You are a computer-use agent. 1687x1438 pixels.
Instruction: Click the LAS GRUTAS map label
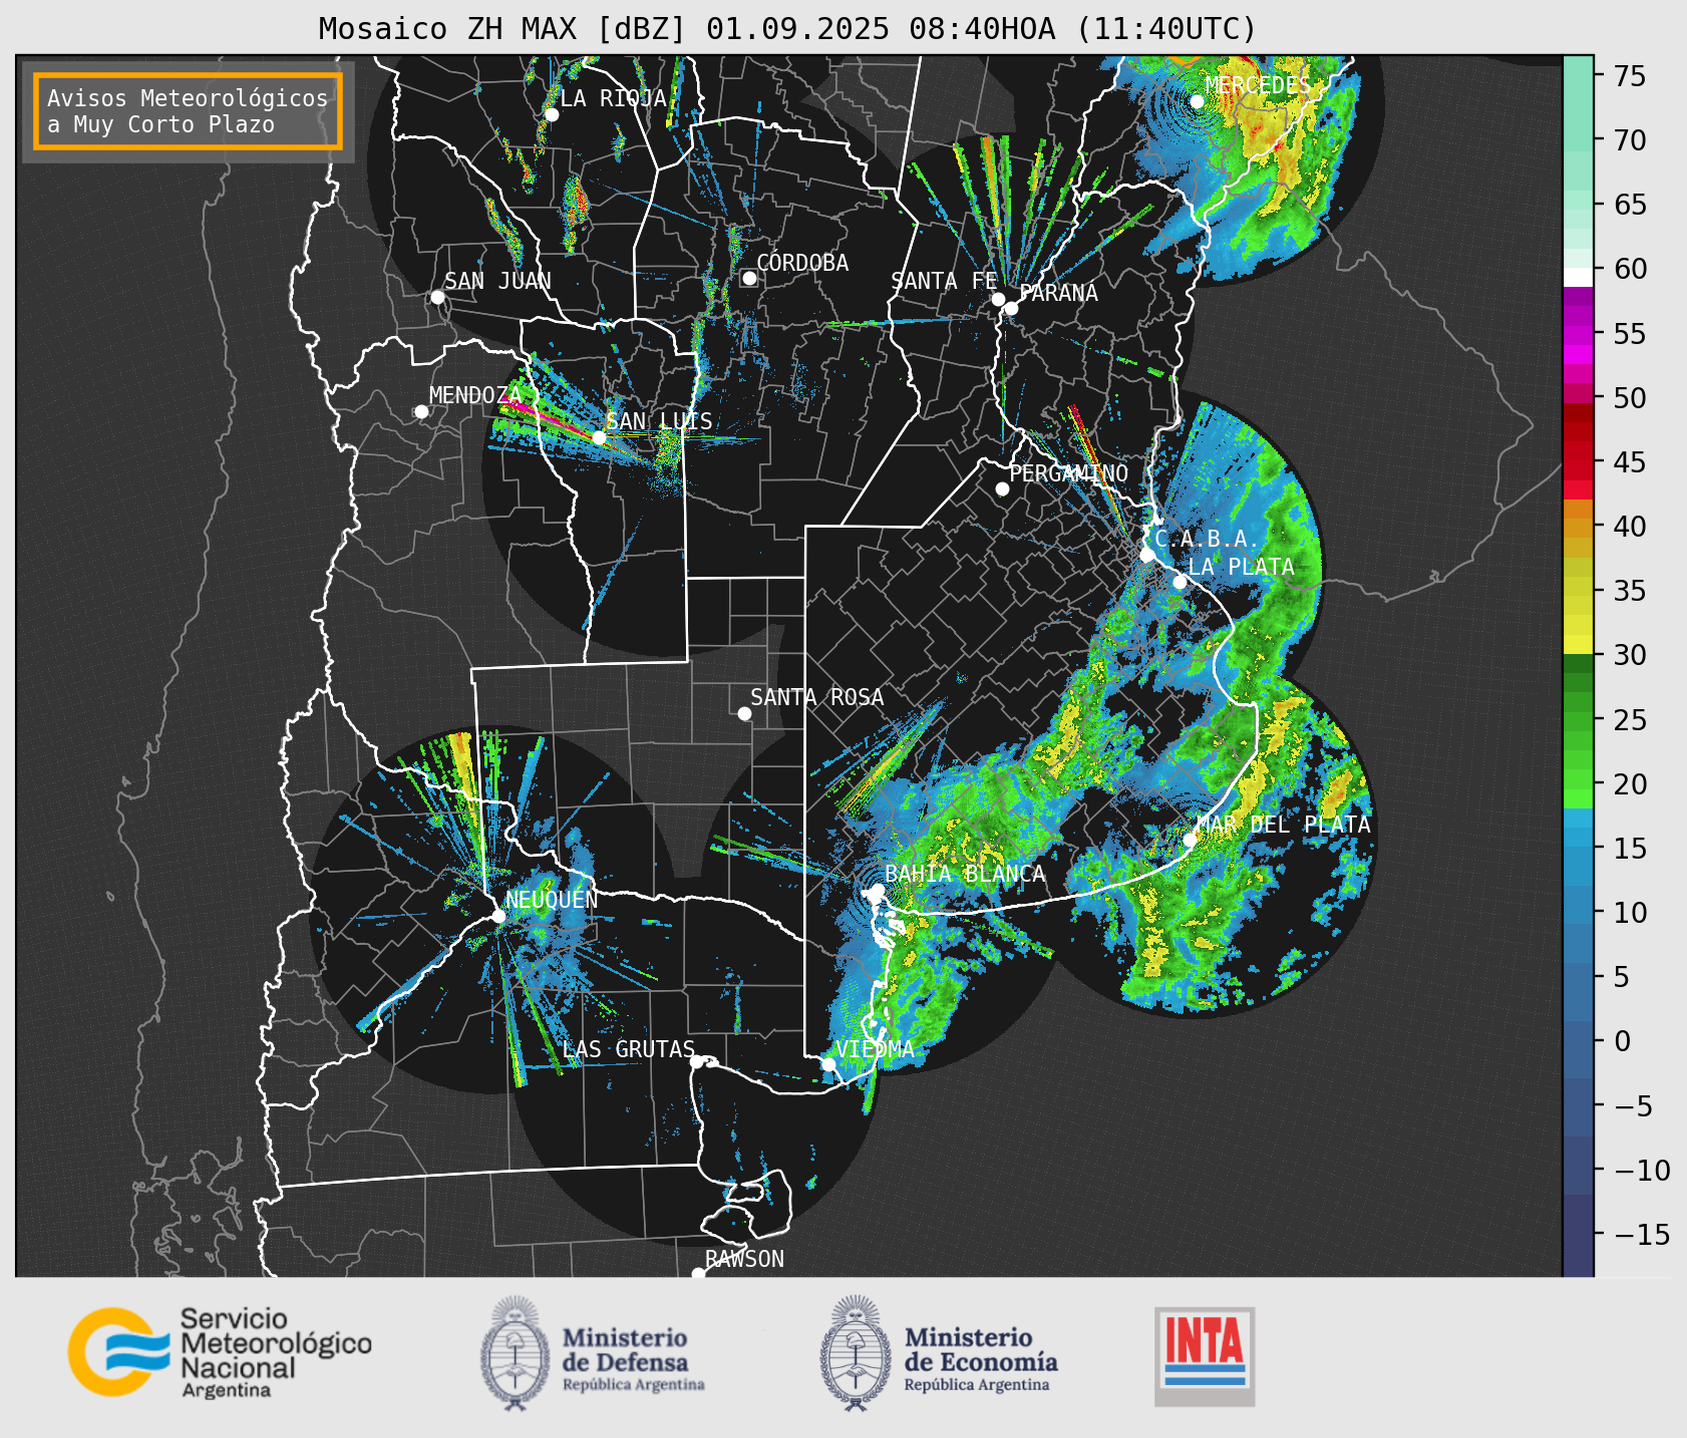pyautogui.click(x=628, y=1049)
